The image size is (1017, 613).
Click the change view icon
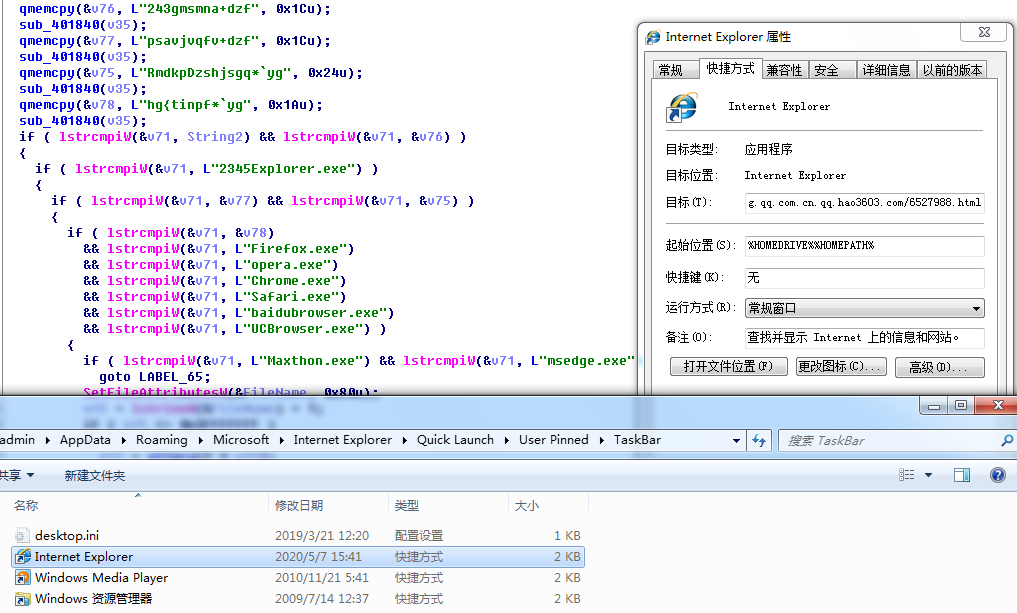[x=907, y=475]
